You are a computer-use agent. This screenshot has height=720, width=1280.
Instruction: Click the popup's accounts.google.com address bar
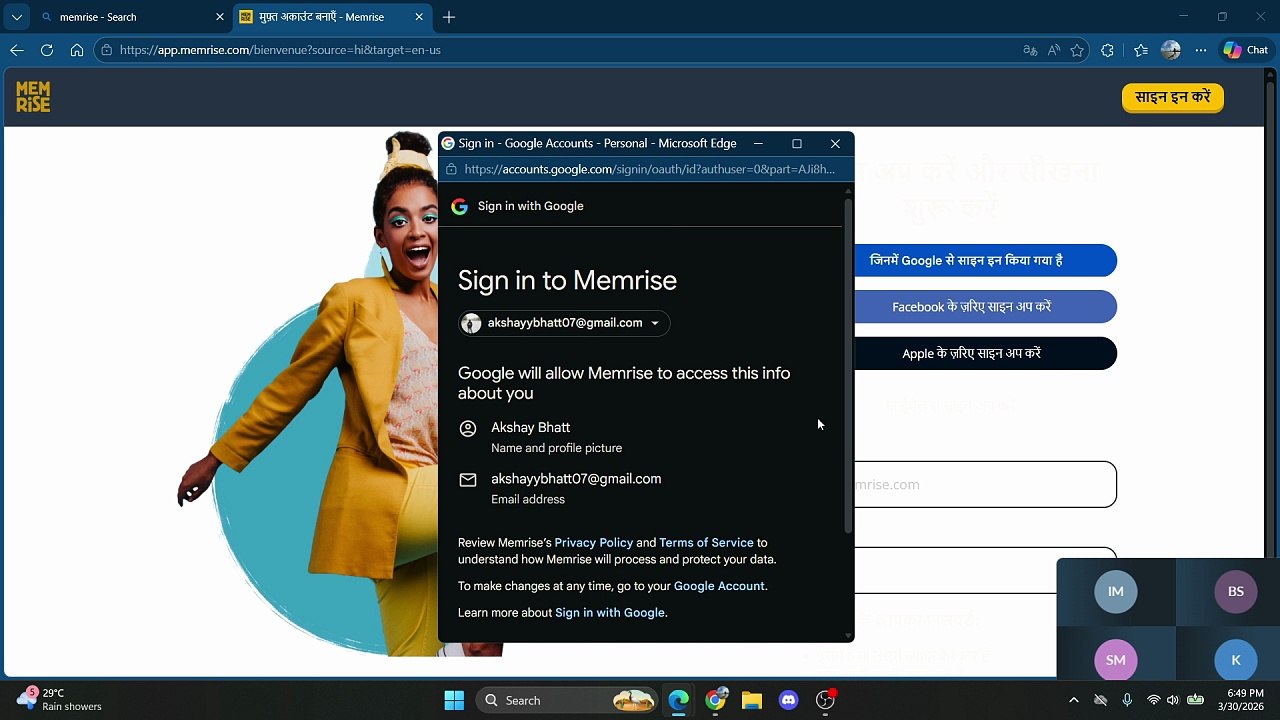[649, 169]
